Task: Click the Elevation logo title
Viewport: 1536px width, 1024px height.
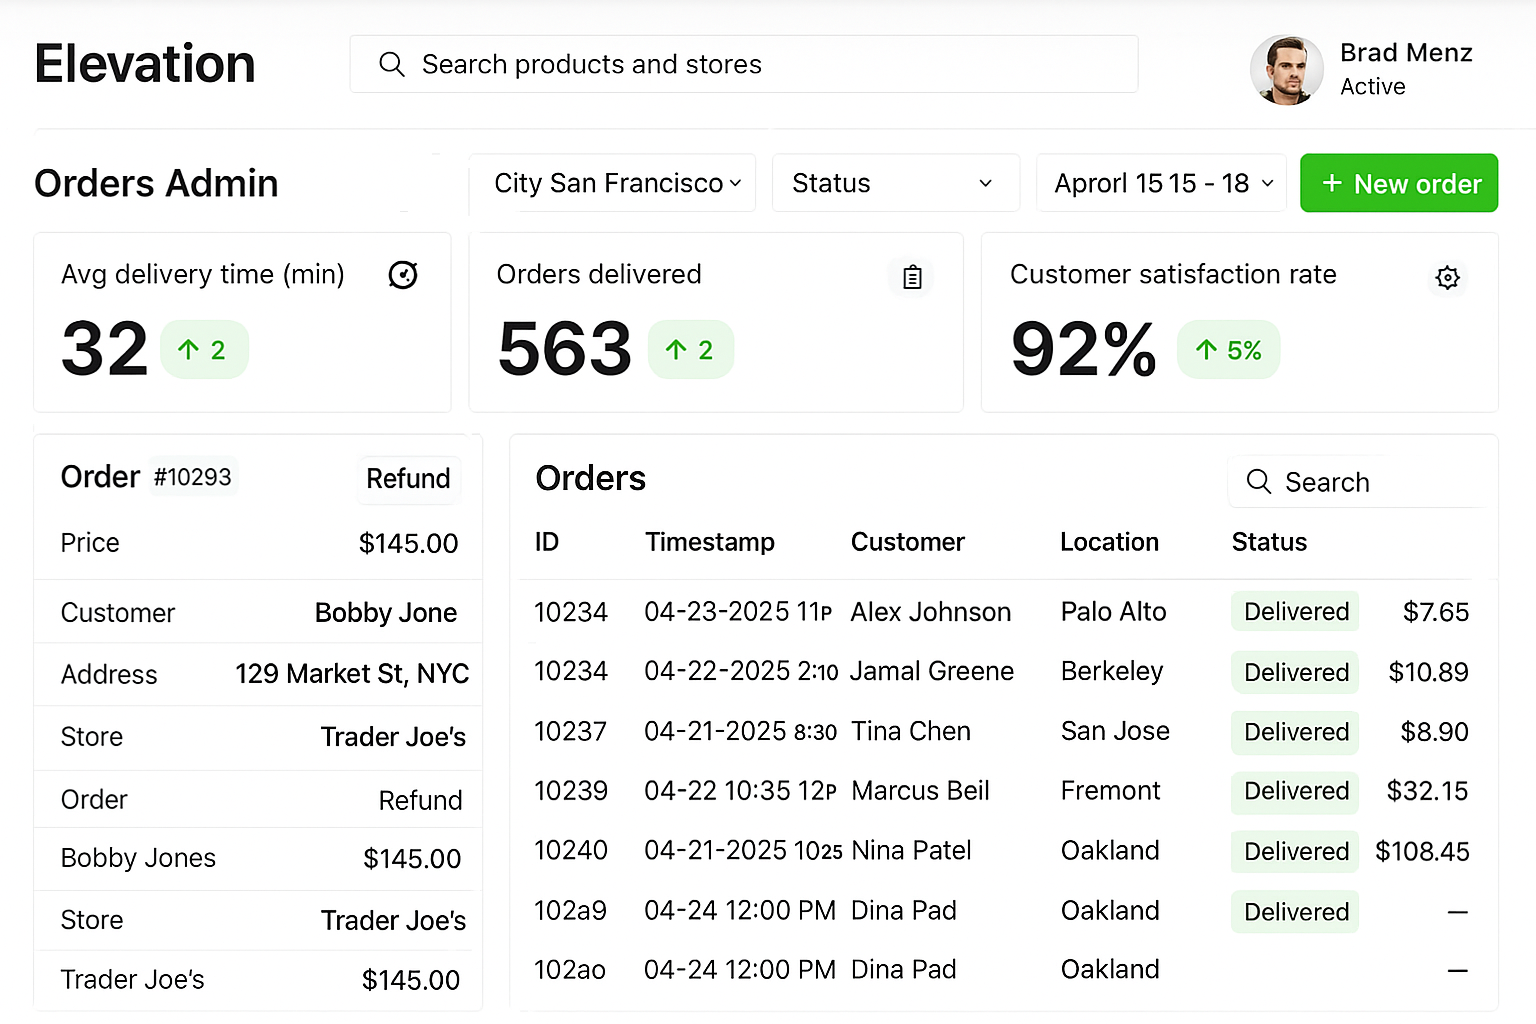Action: coord(145,65)
